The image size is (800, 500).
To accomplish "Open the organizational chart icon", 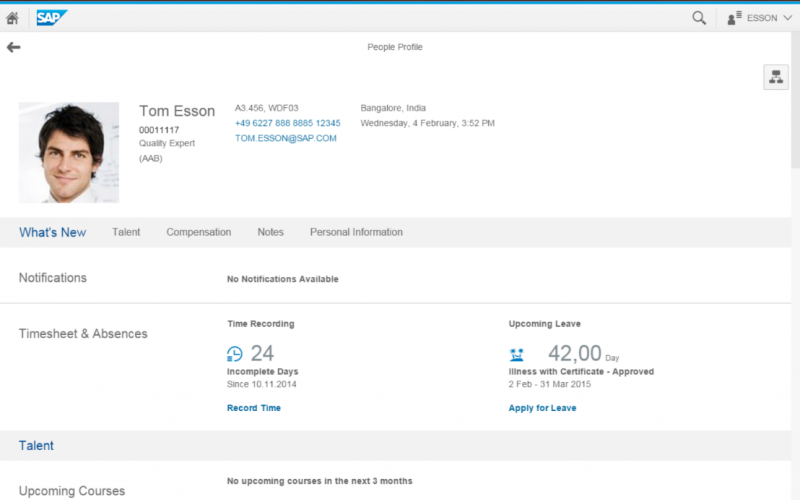I will (776, 77).
